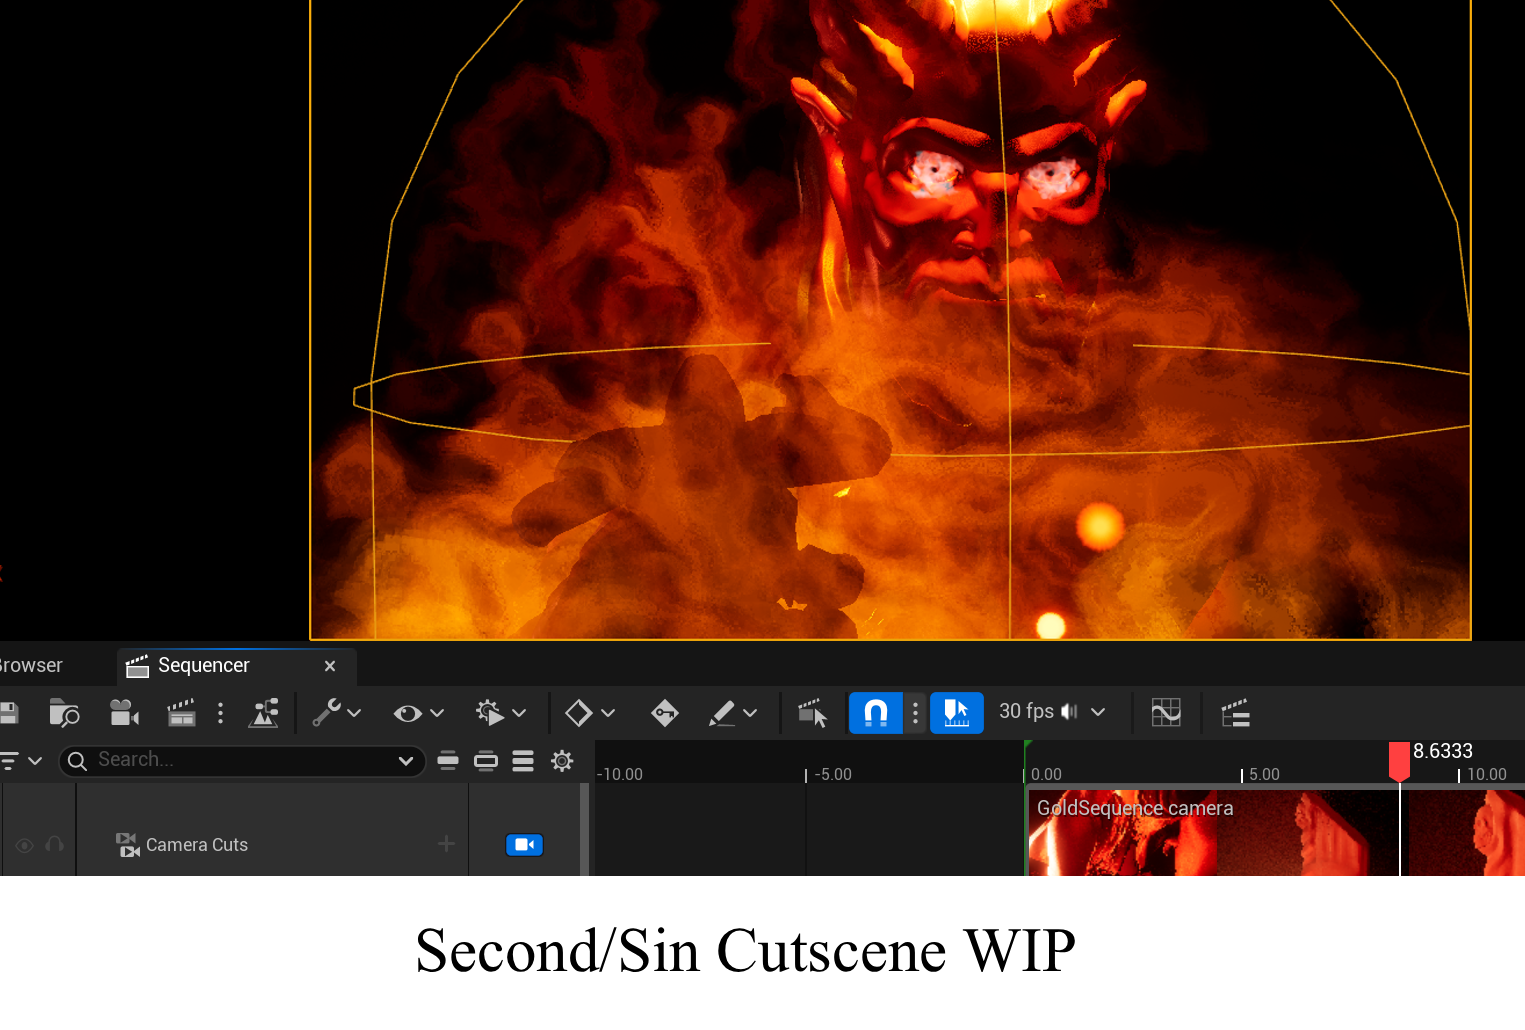Expand the wrench Actions dropdown
Image resolution: width=1525 pixels, height=1030 pixels.
pos(336,713)
